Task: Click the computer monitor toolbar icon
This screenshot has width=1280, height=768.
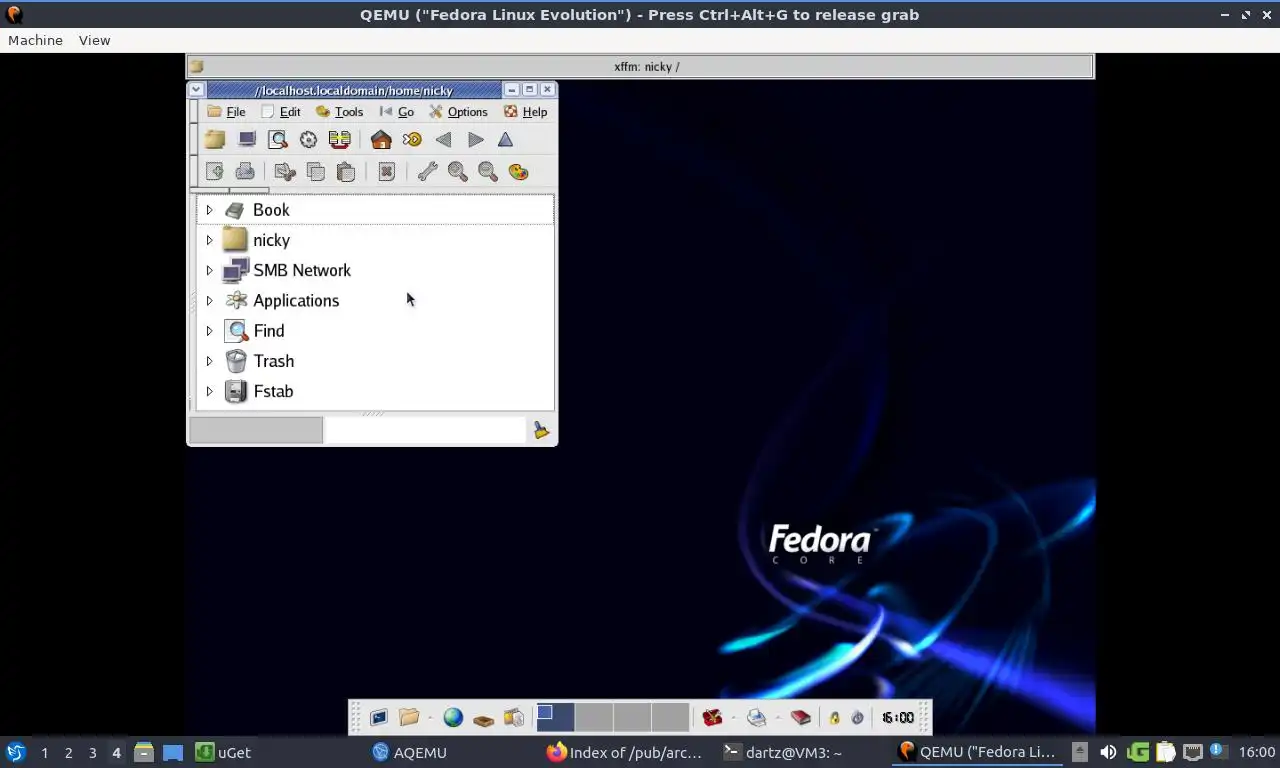Action: tap(247, 140)
